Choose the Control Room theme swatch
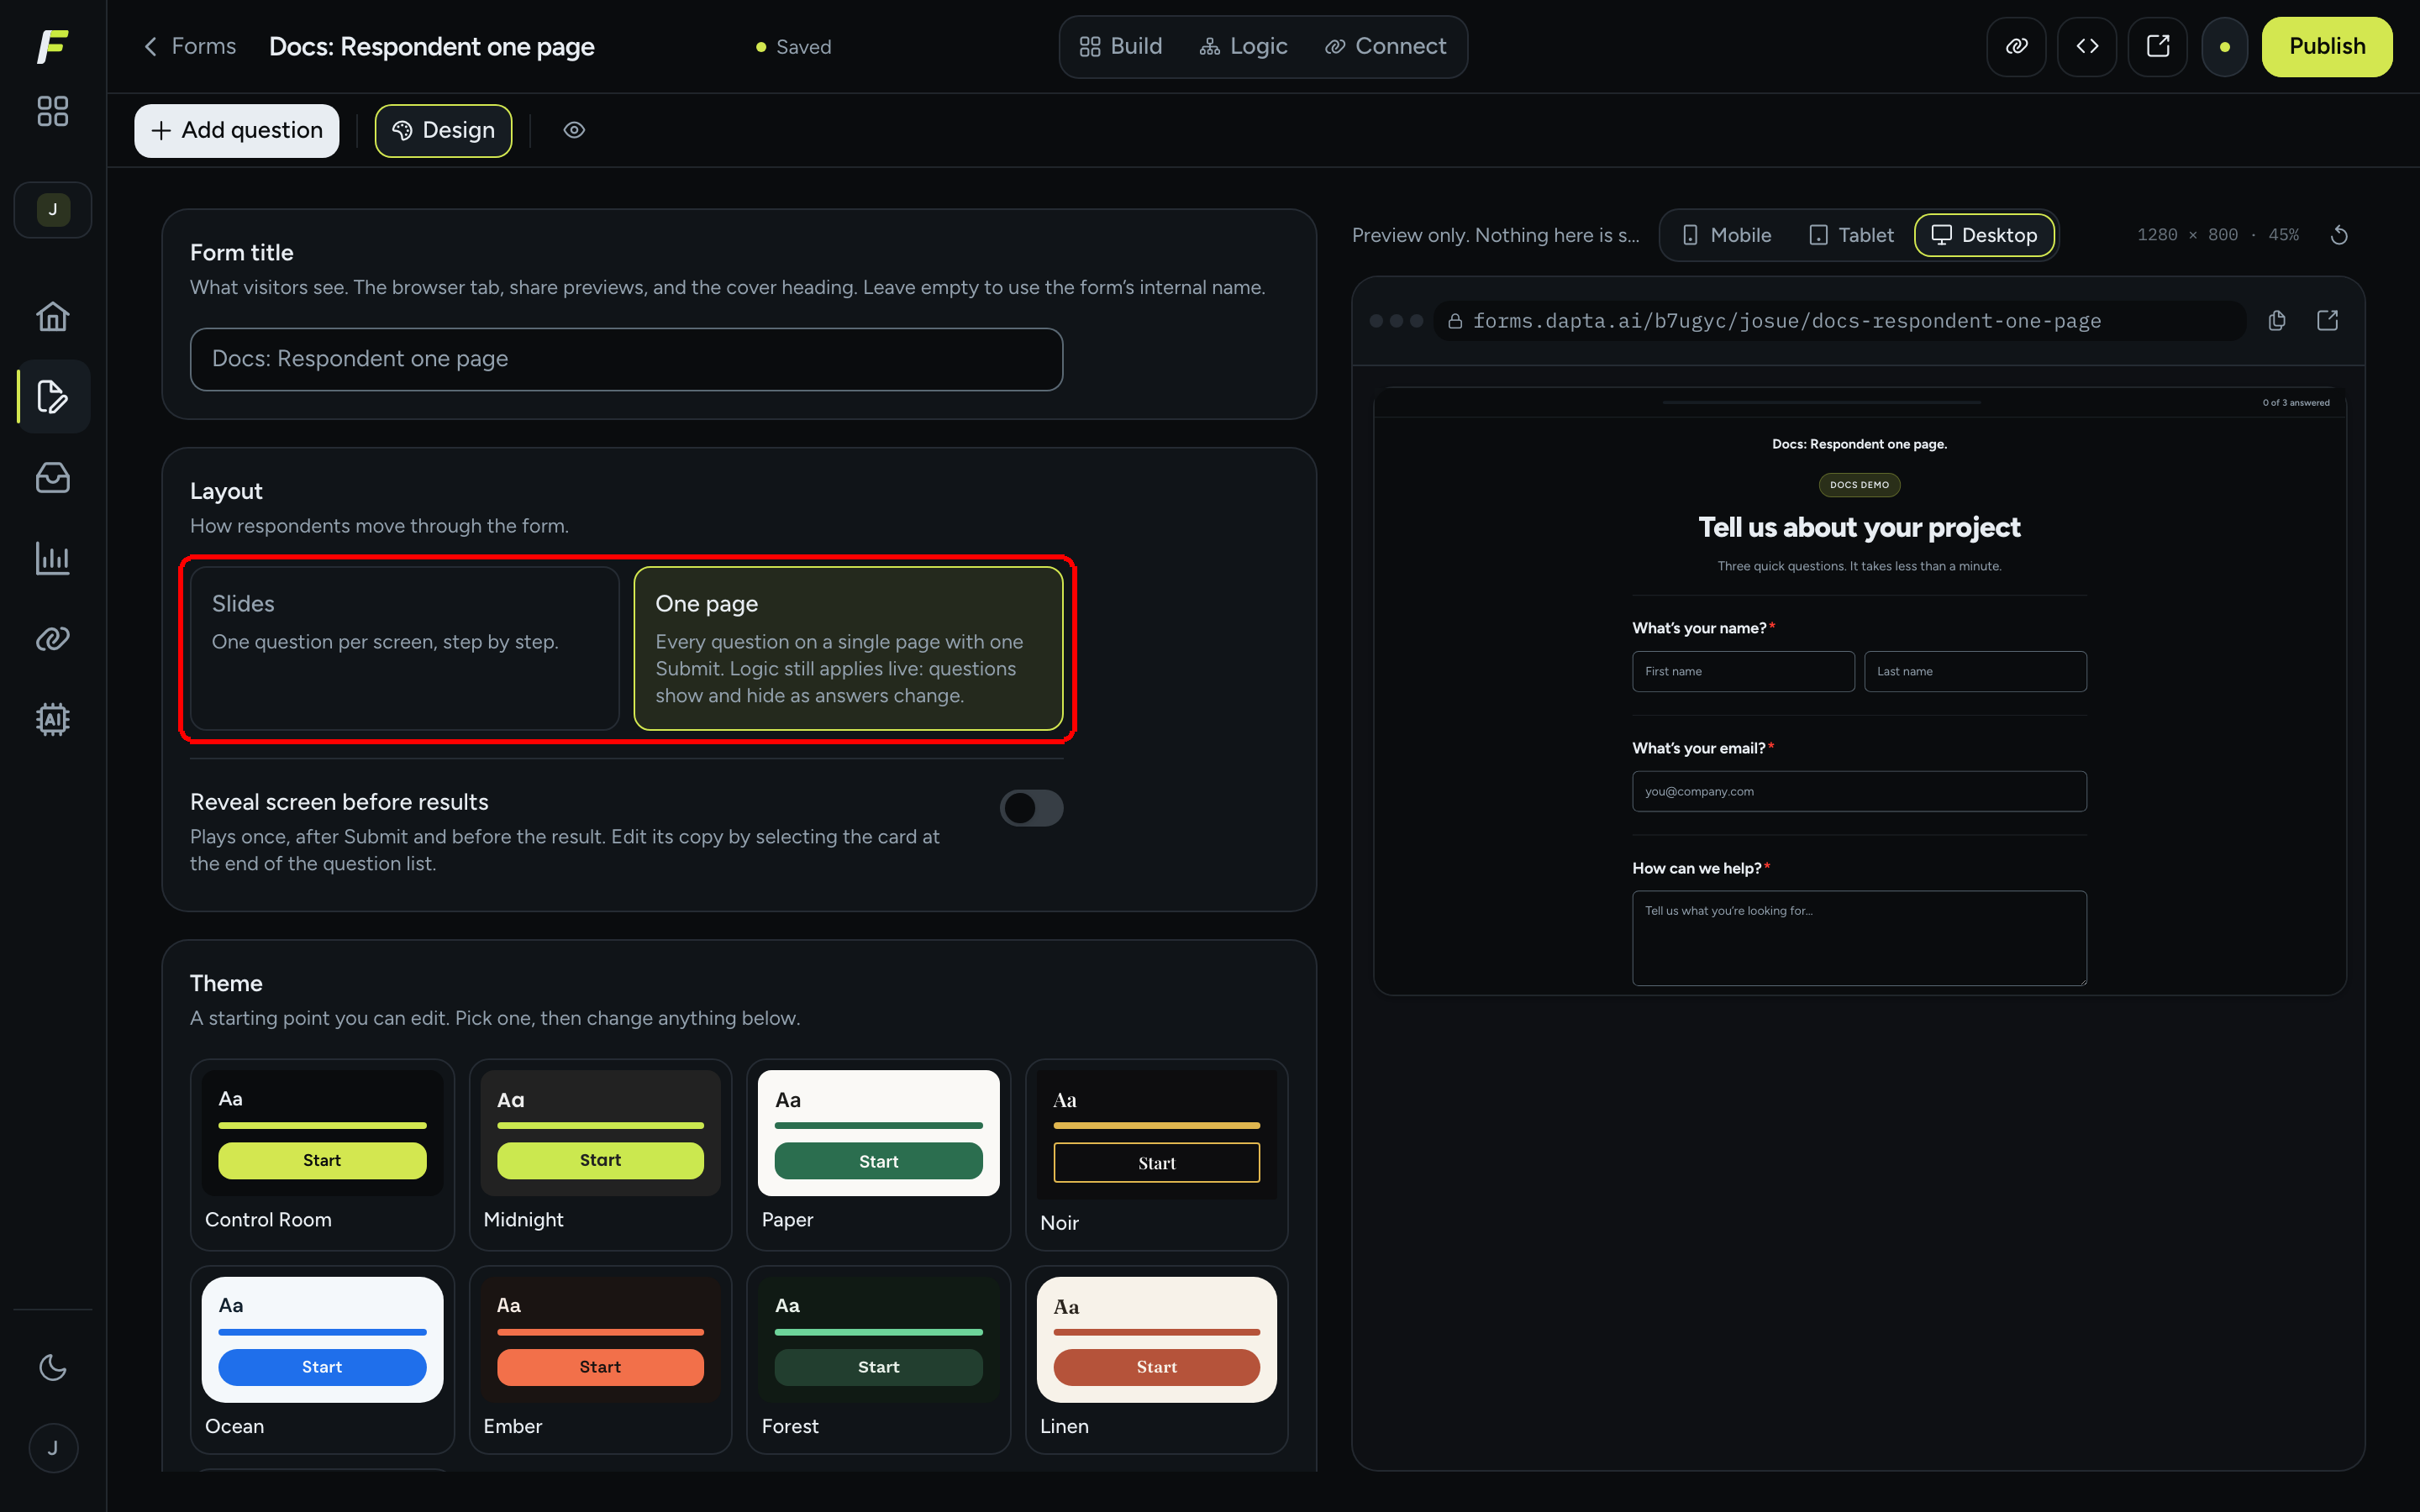The height and width of the screenshot is (1512, 2420). (x=322, y=1154)
